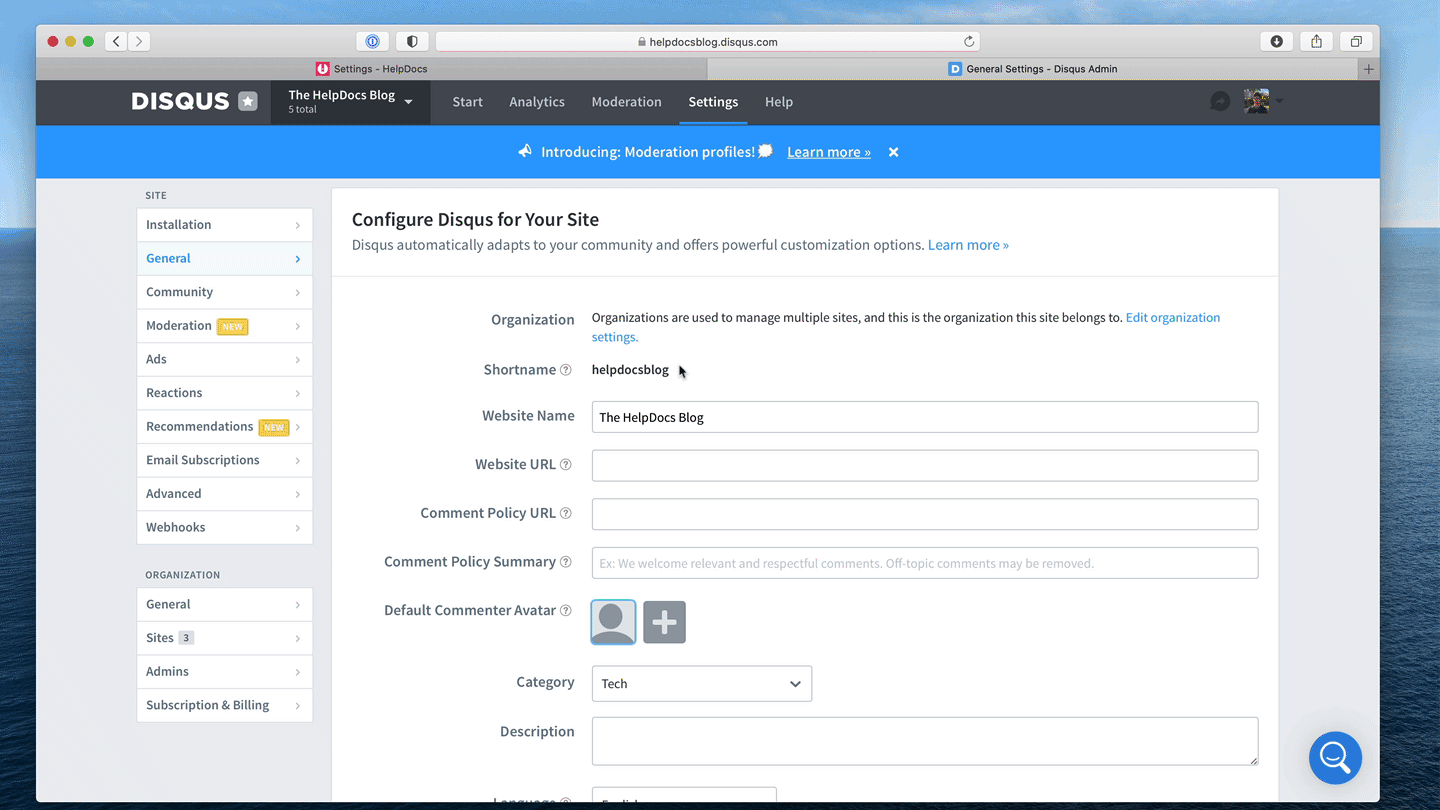The width and height of the screenshot is (1440, 810).
Task: Click into the Comment Policy URL field
Action: click(x=925, y=514)
